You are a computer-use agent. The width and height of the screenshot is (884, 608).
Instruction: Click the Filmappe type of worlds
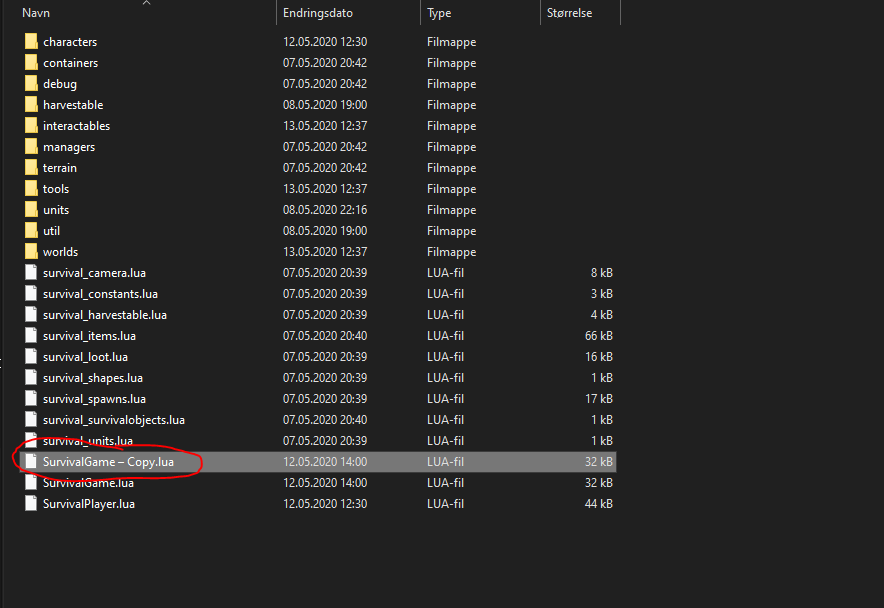(x=452, y=252)
